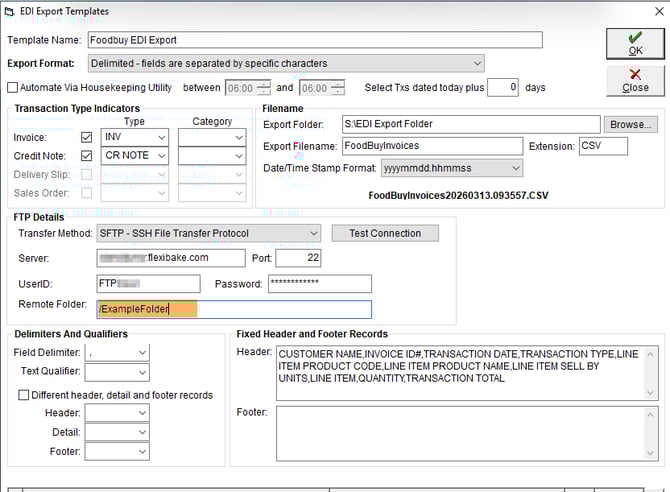This screenshot has height=492, width=670.
Task: Enable Different header, detail and footer records
Action: click(x=24, y=395)
